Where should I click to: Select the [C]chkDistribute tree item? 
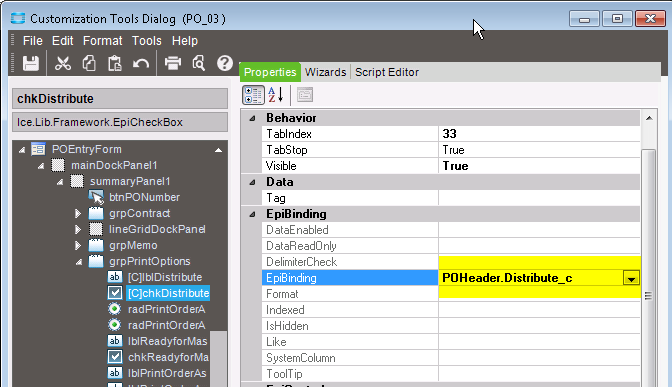168,293
